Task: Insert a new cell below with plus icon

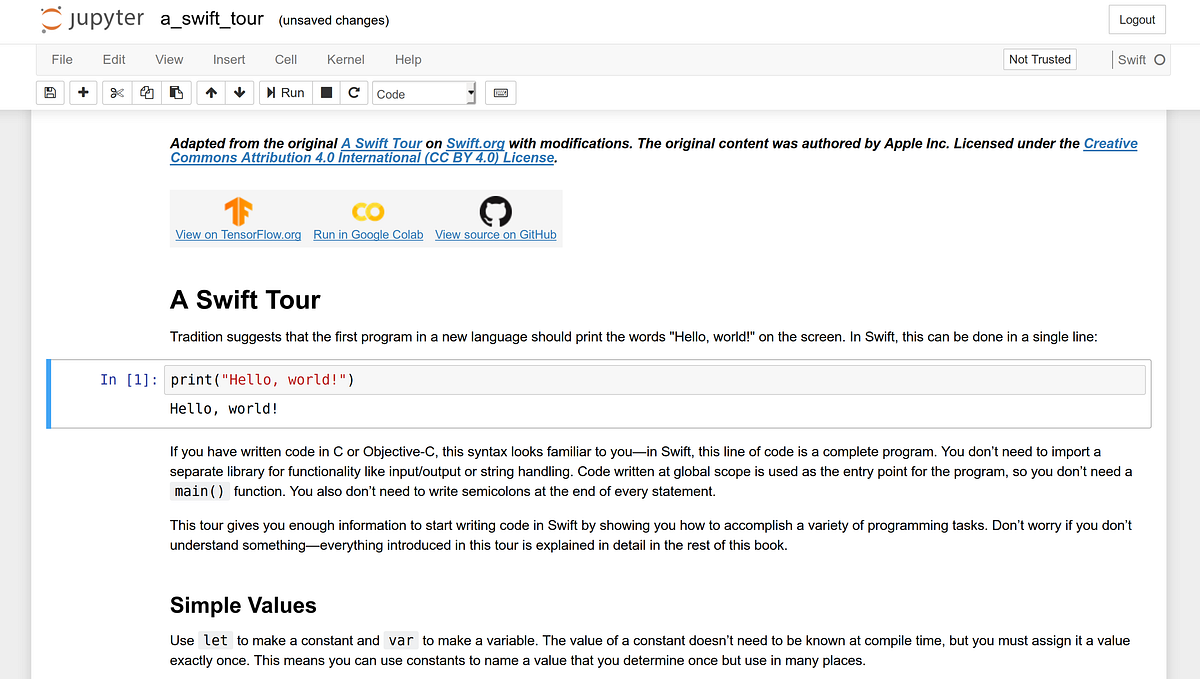Action: coord(83,92)
